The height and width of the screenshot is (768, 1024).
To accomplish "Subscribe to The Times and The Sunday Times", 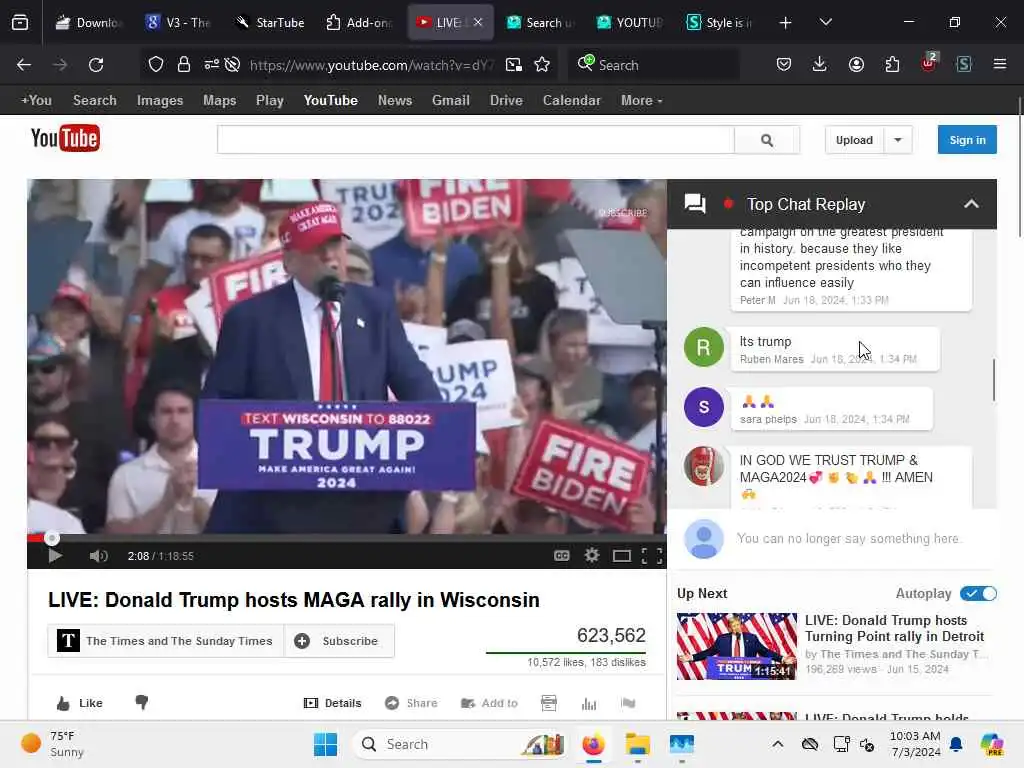I will (x=339, y=641).
